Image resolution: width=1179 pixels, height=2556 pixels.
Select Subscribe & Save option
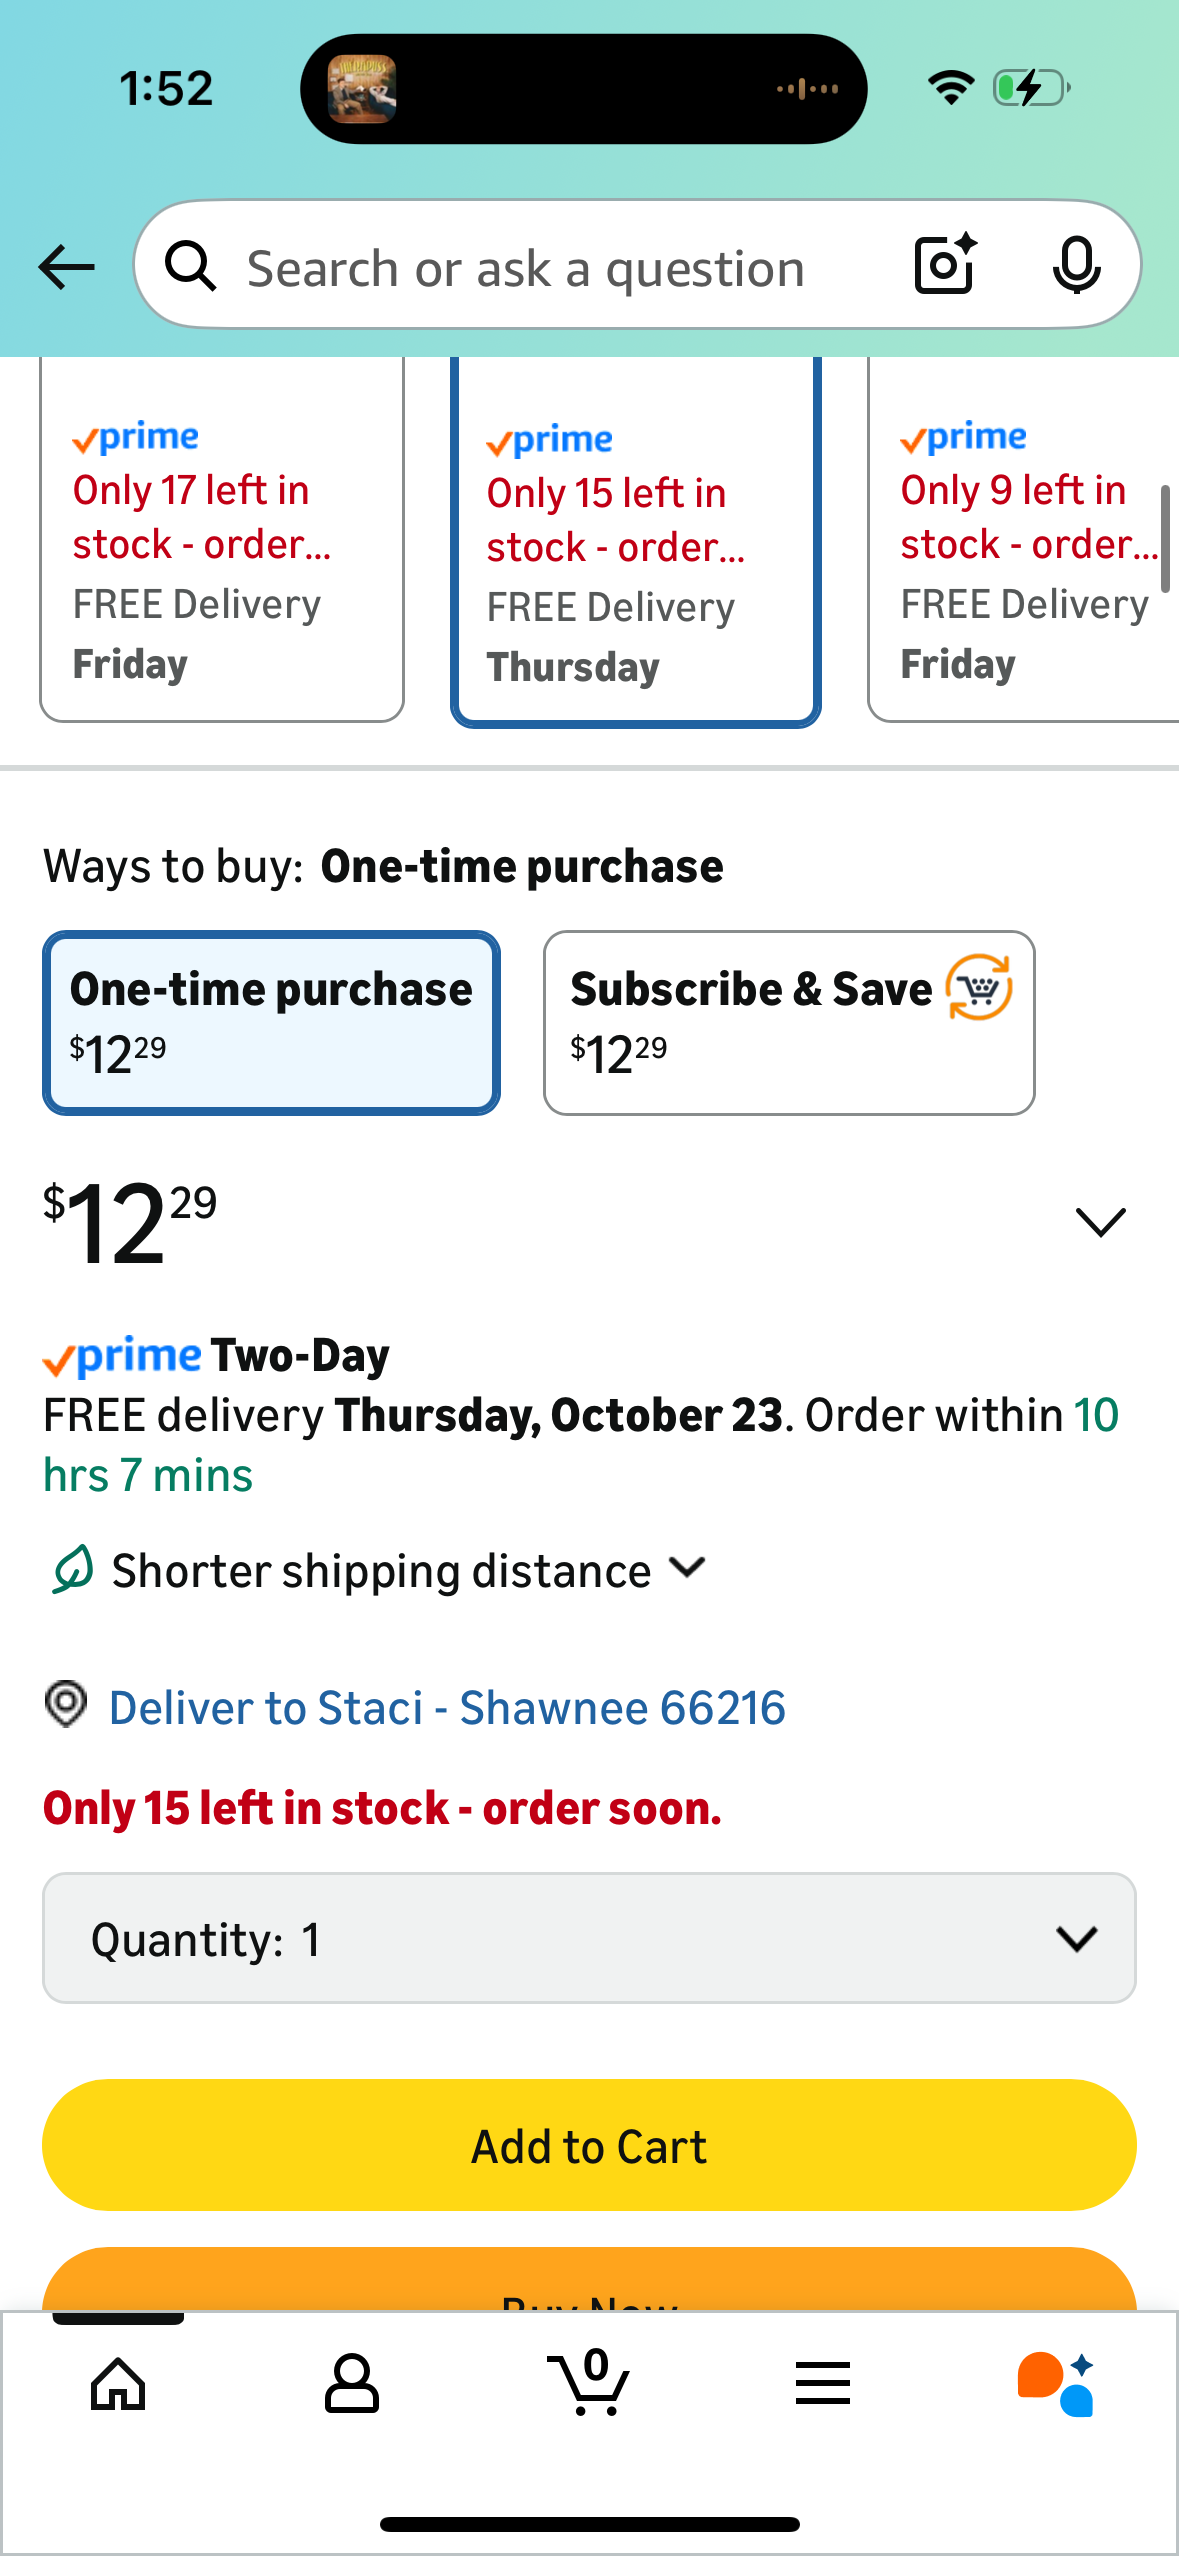point(788,1022)
